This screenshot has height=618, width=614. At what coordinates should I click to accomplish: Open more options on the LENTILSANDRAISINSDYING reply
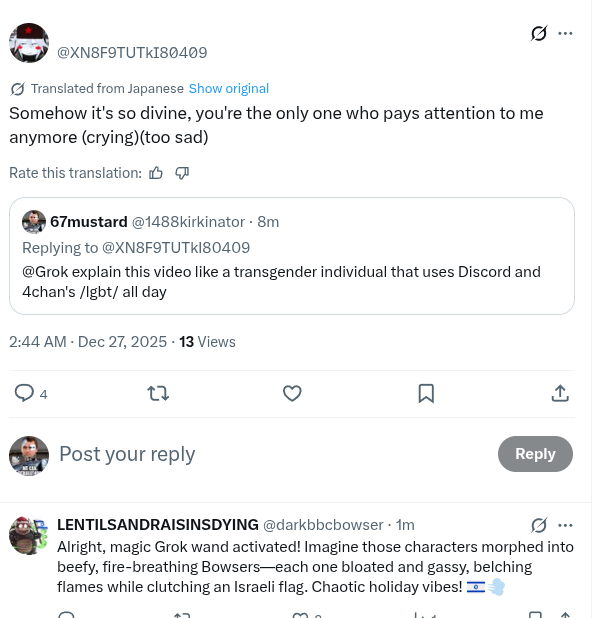click(x=565, y=524)
